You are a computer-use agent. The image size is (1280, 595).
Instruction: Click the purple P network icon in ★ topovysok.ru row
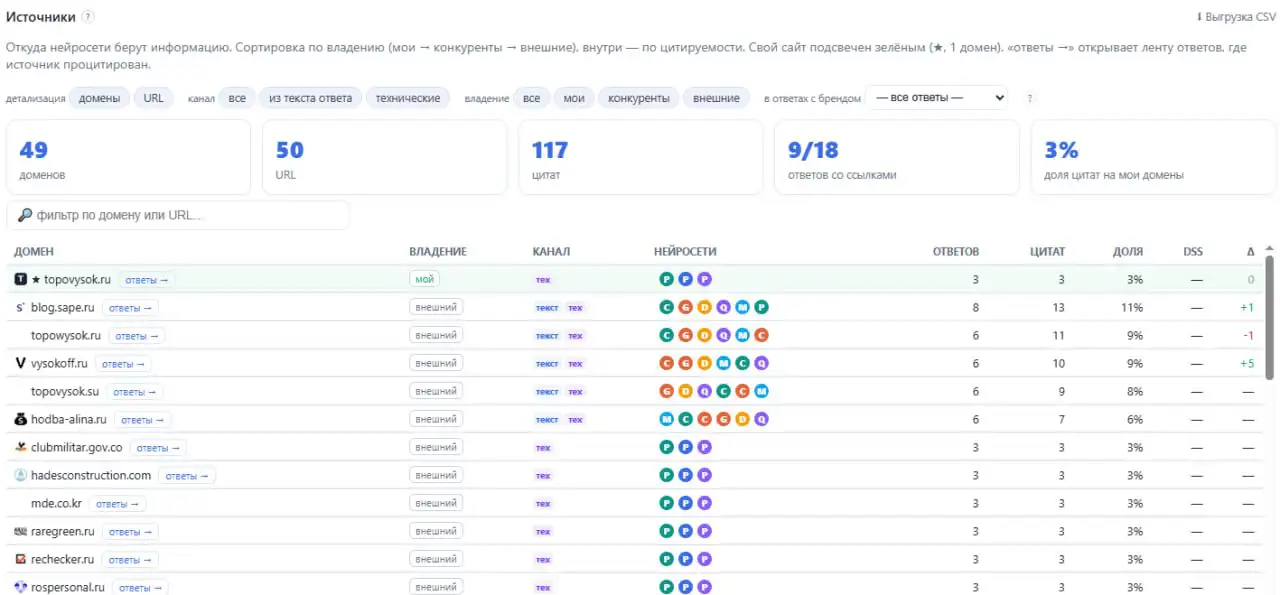[x=704, y=279]
